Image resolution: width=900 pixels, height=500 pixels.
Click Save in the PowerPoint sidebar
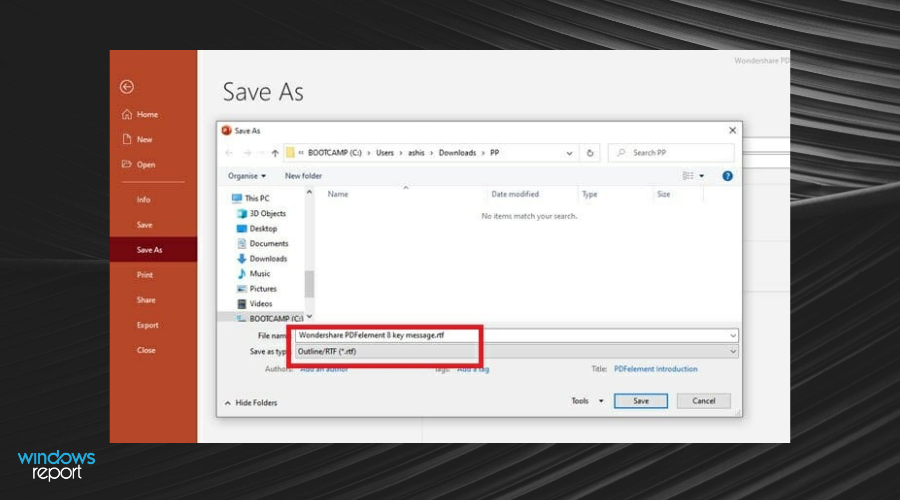[145, 225]
